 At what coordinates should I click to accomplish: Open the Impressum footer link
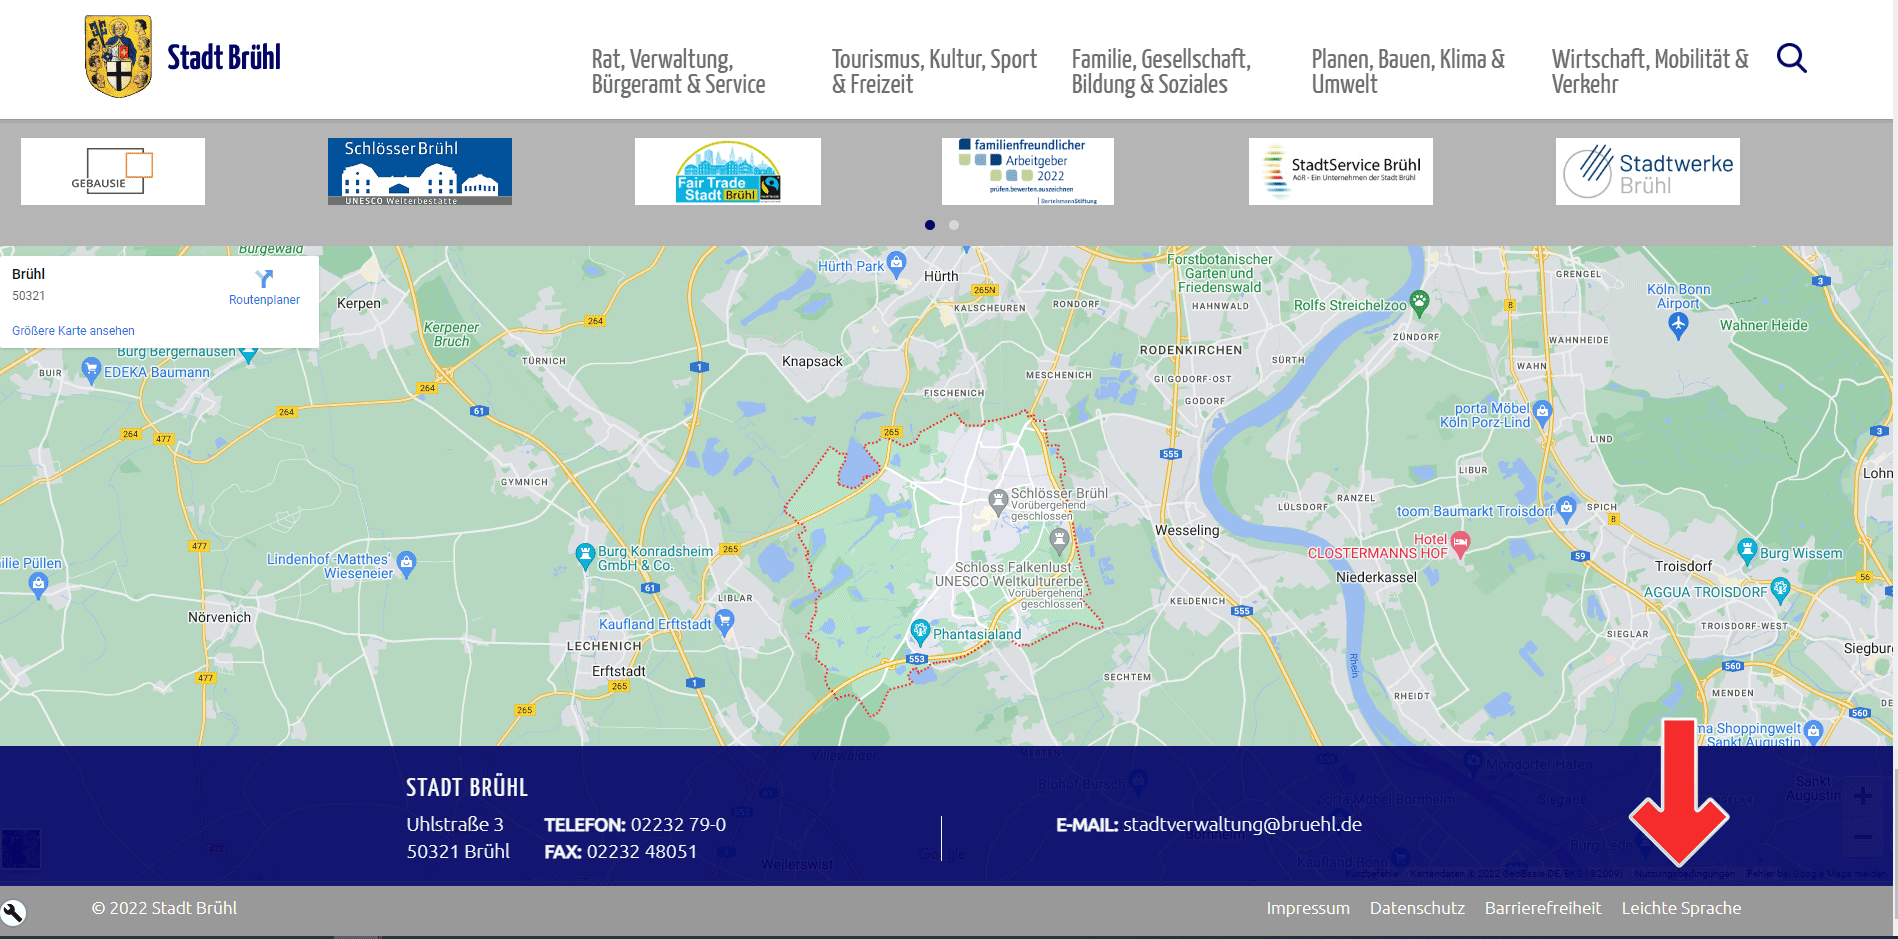(1308, 908)
